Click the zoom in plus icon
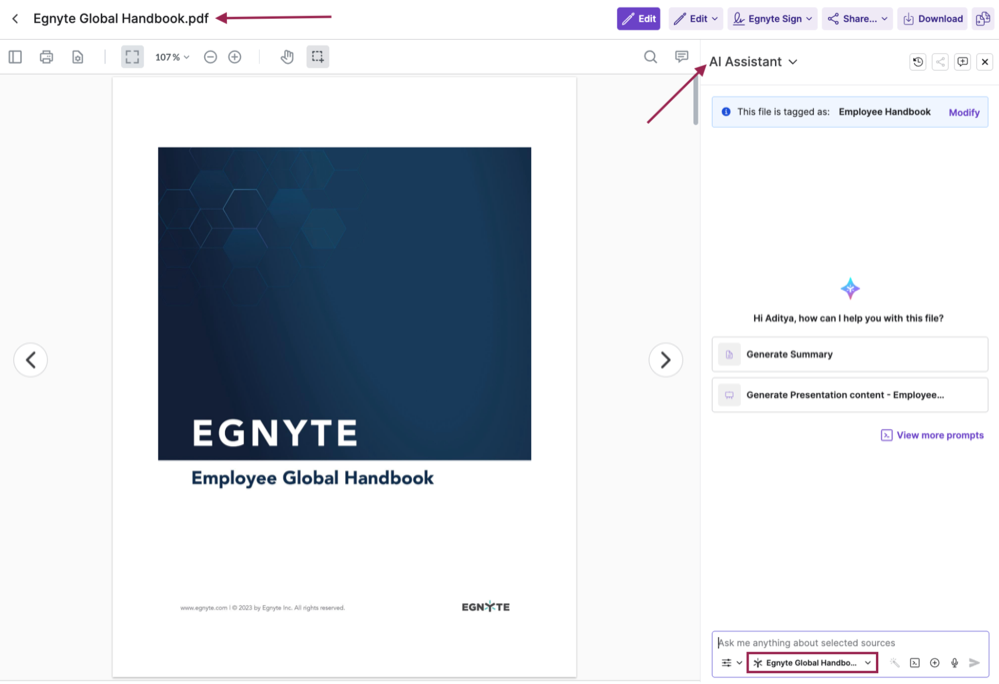Viewport: 999px width, 684px height. [x=235, y=57]
